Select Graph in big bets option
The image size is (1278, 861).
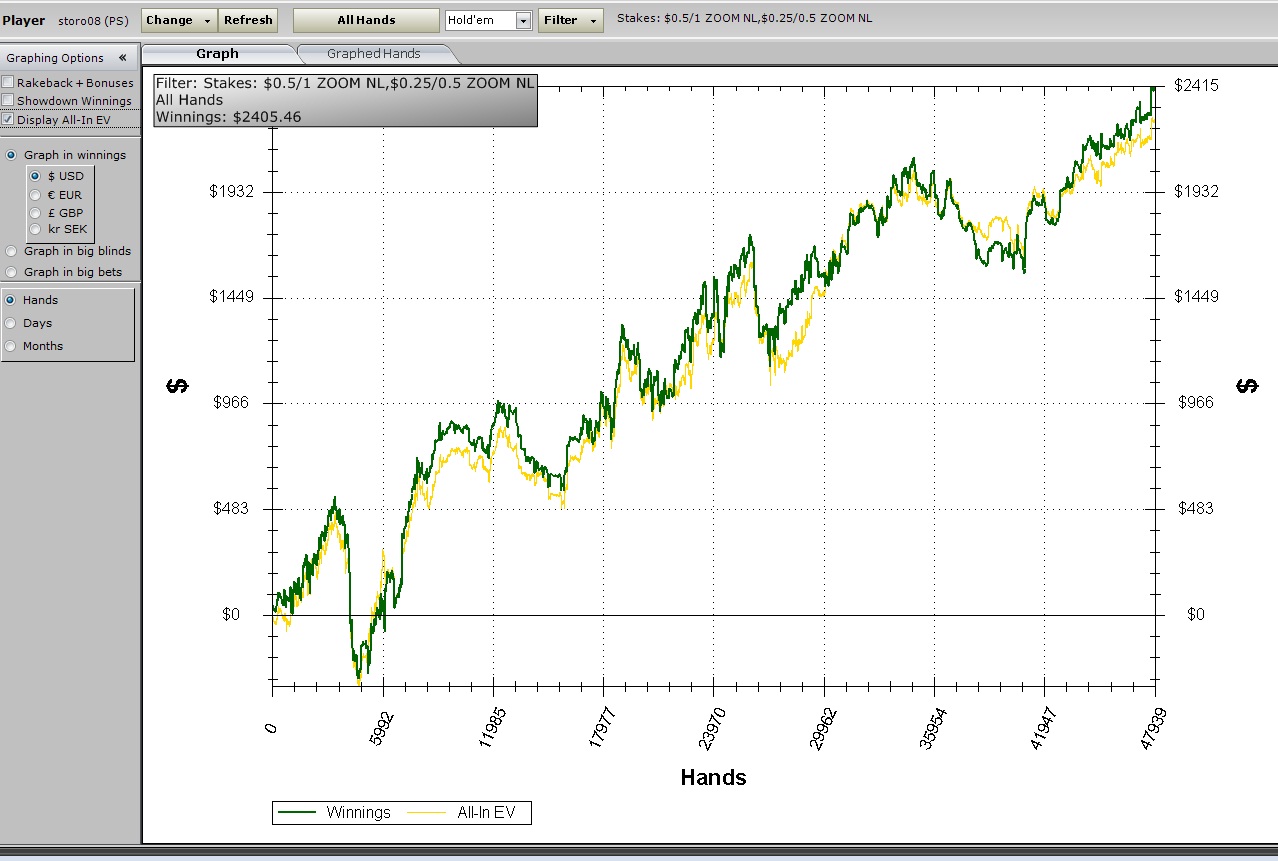pyautogui.click(x=11, y=272)
